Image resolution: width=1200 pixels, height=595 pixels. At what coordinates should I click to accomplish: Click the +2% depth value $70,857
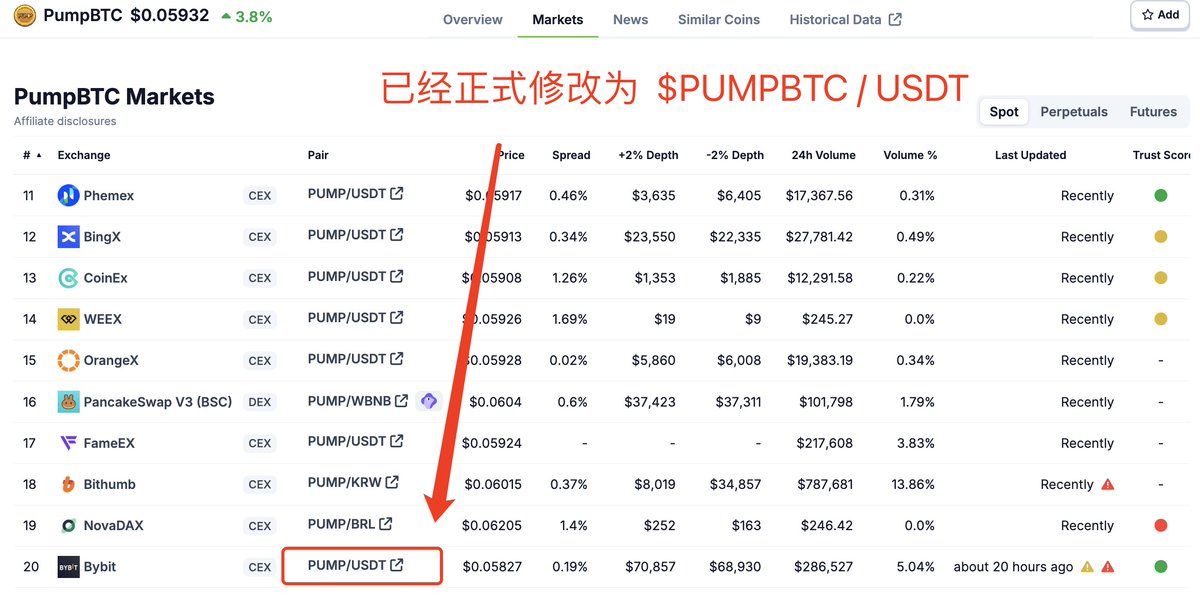(650, 566)
